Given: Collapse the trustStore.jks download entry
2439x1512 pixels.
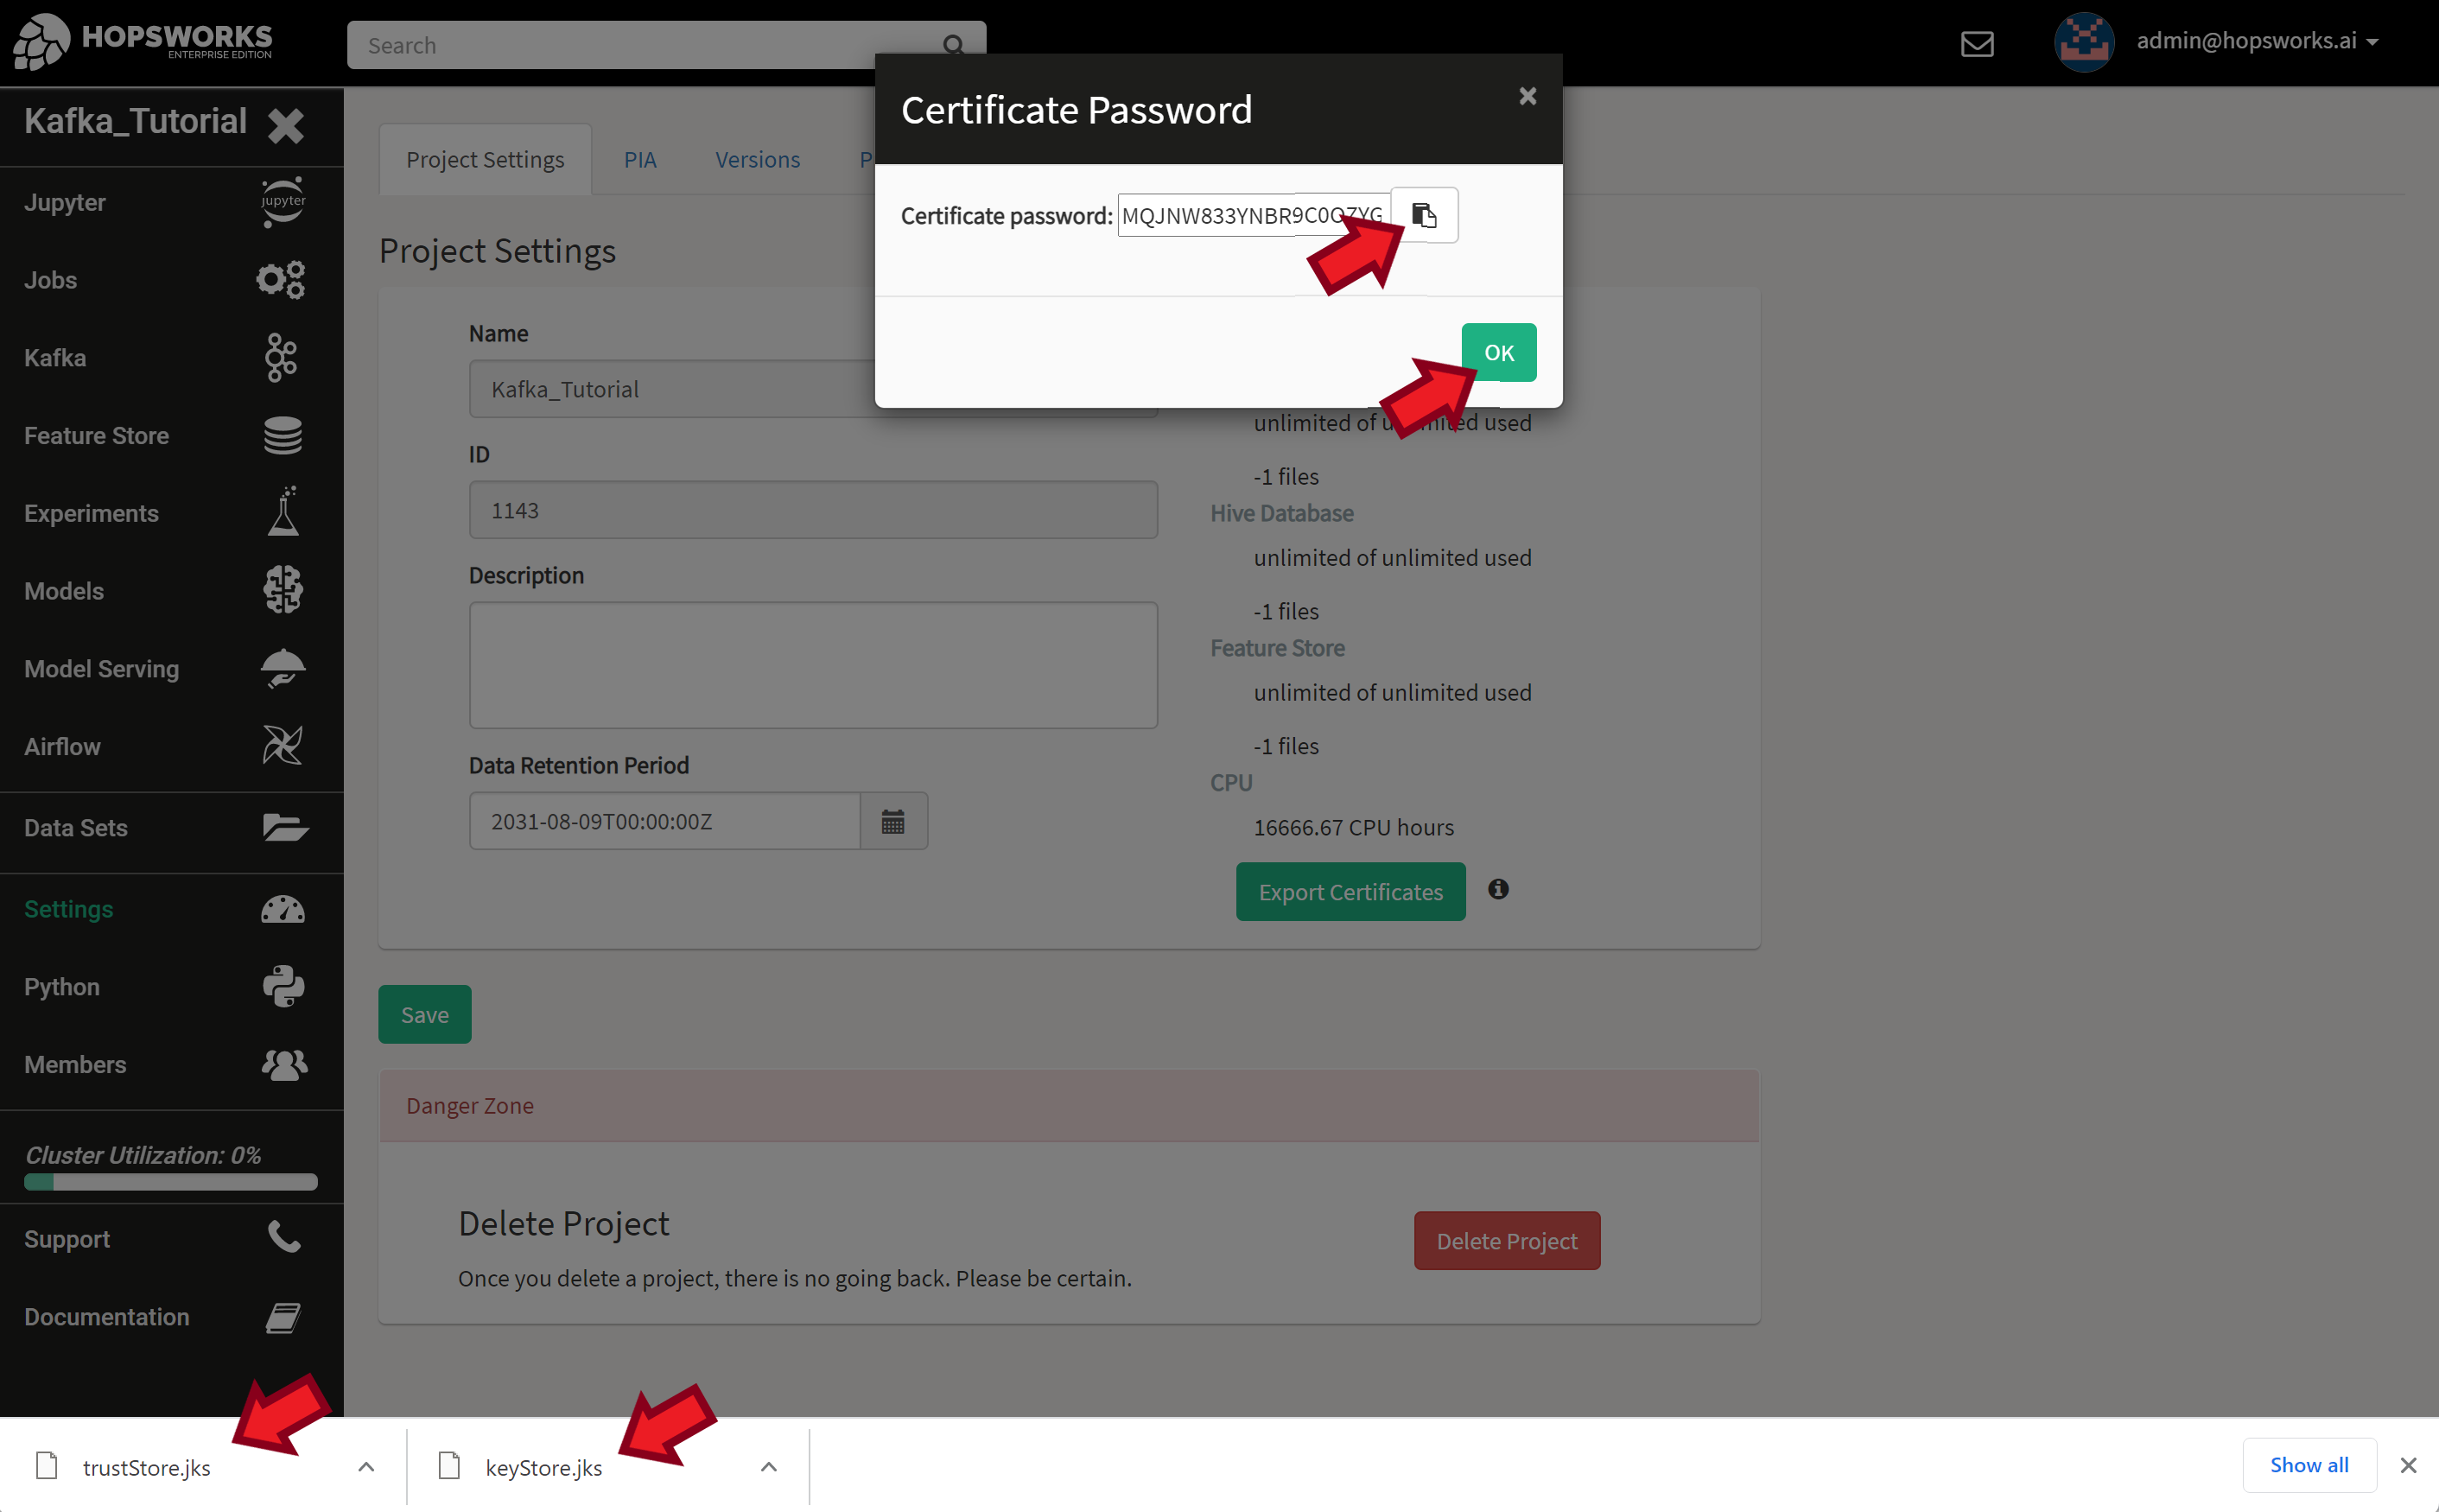Looking at the screenshot, I should pyautogui.click(x=366, y=1466).
